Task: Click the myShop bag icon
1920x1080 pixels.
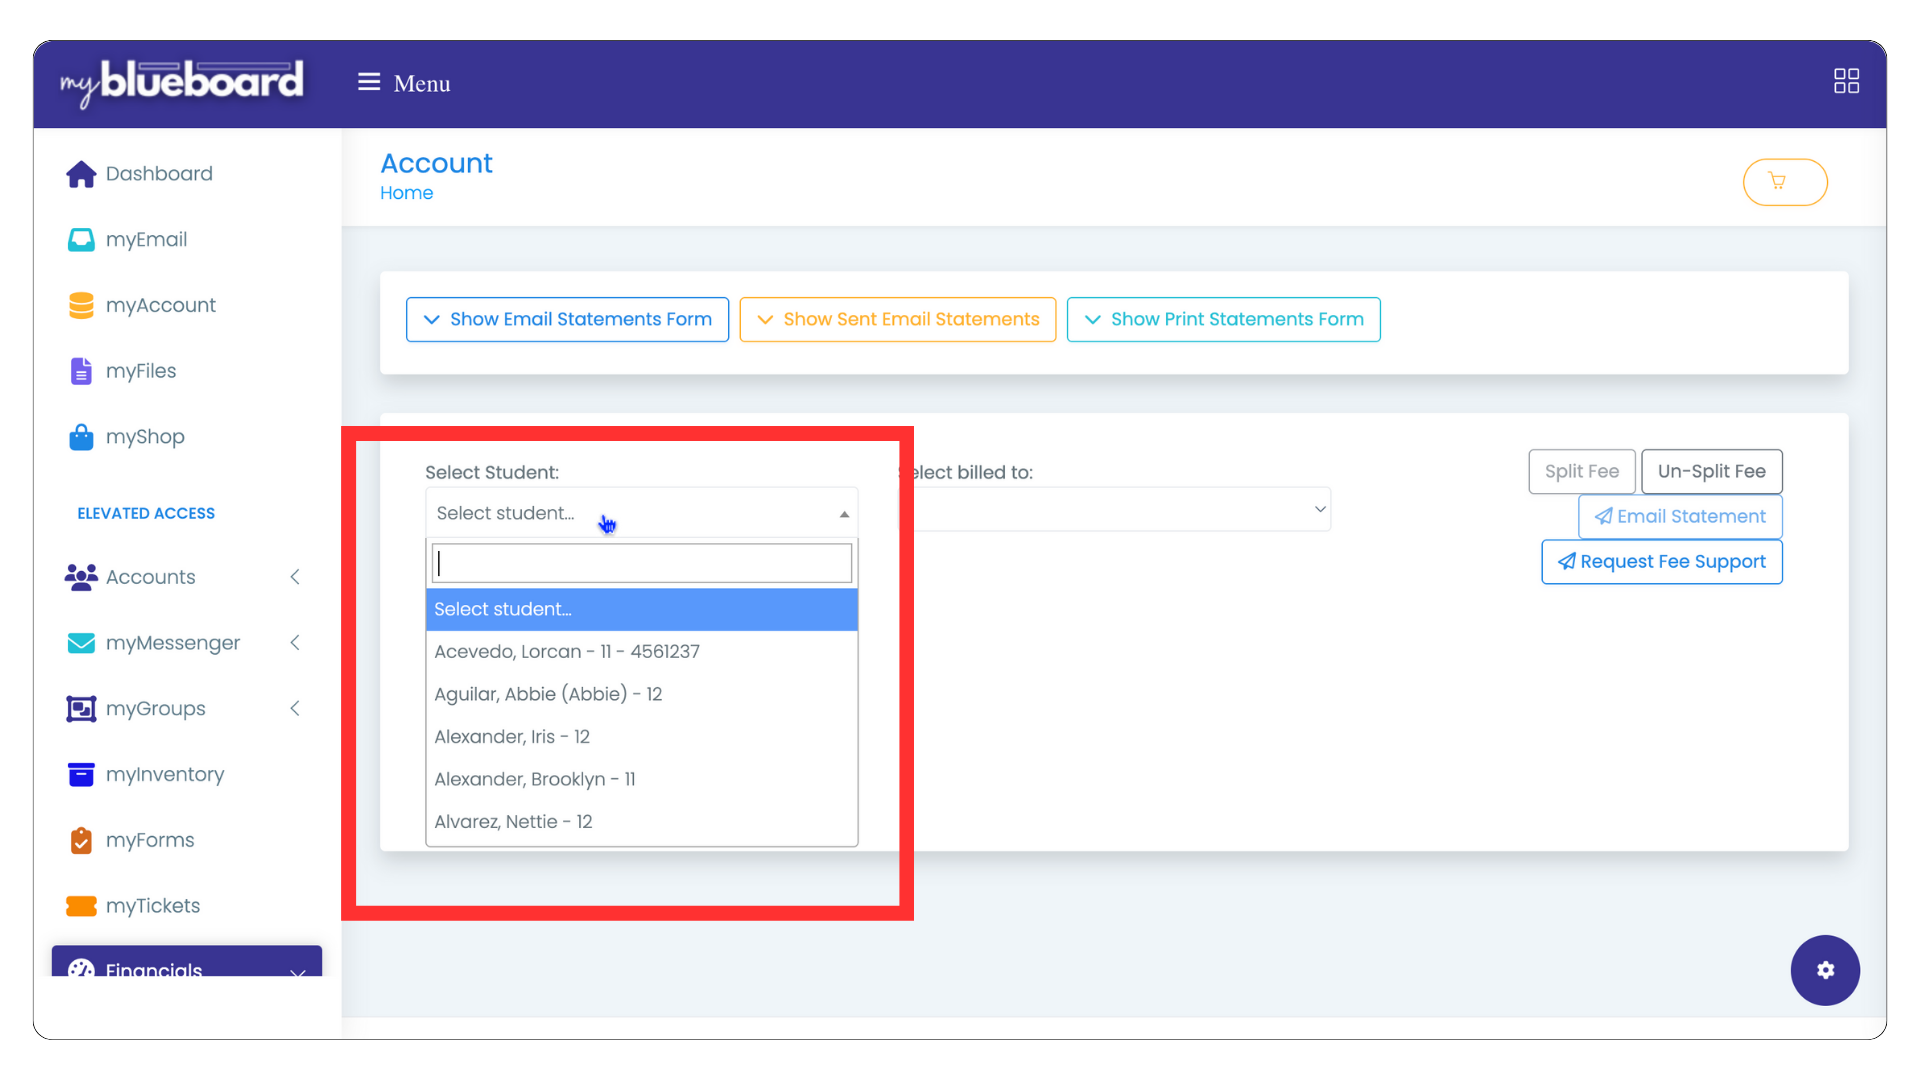Action: (x=81, y=437)
